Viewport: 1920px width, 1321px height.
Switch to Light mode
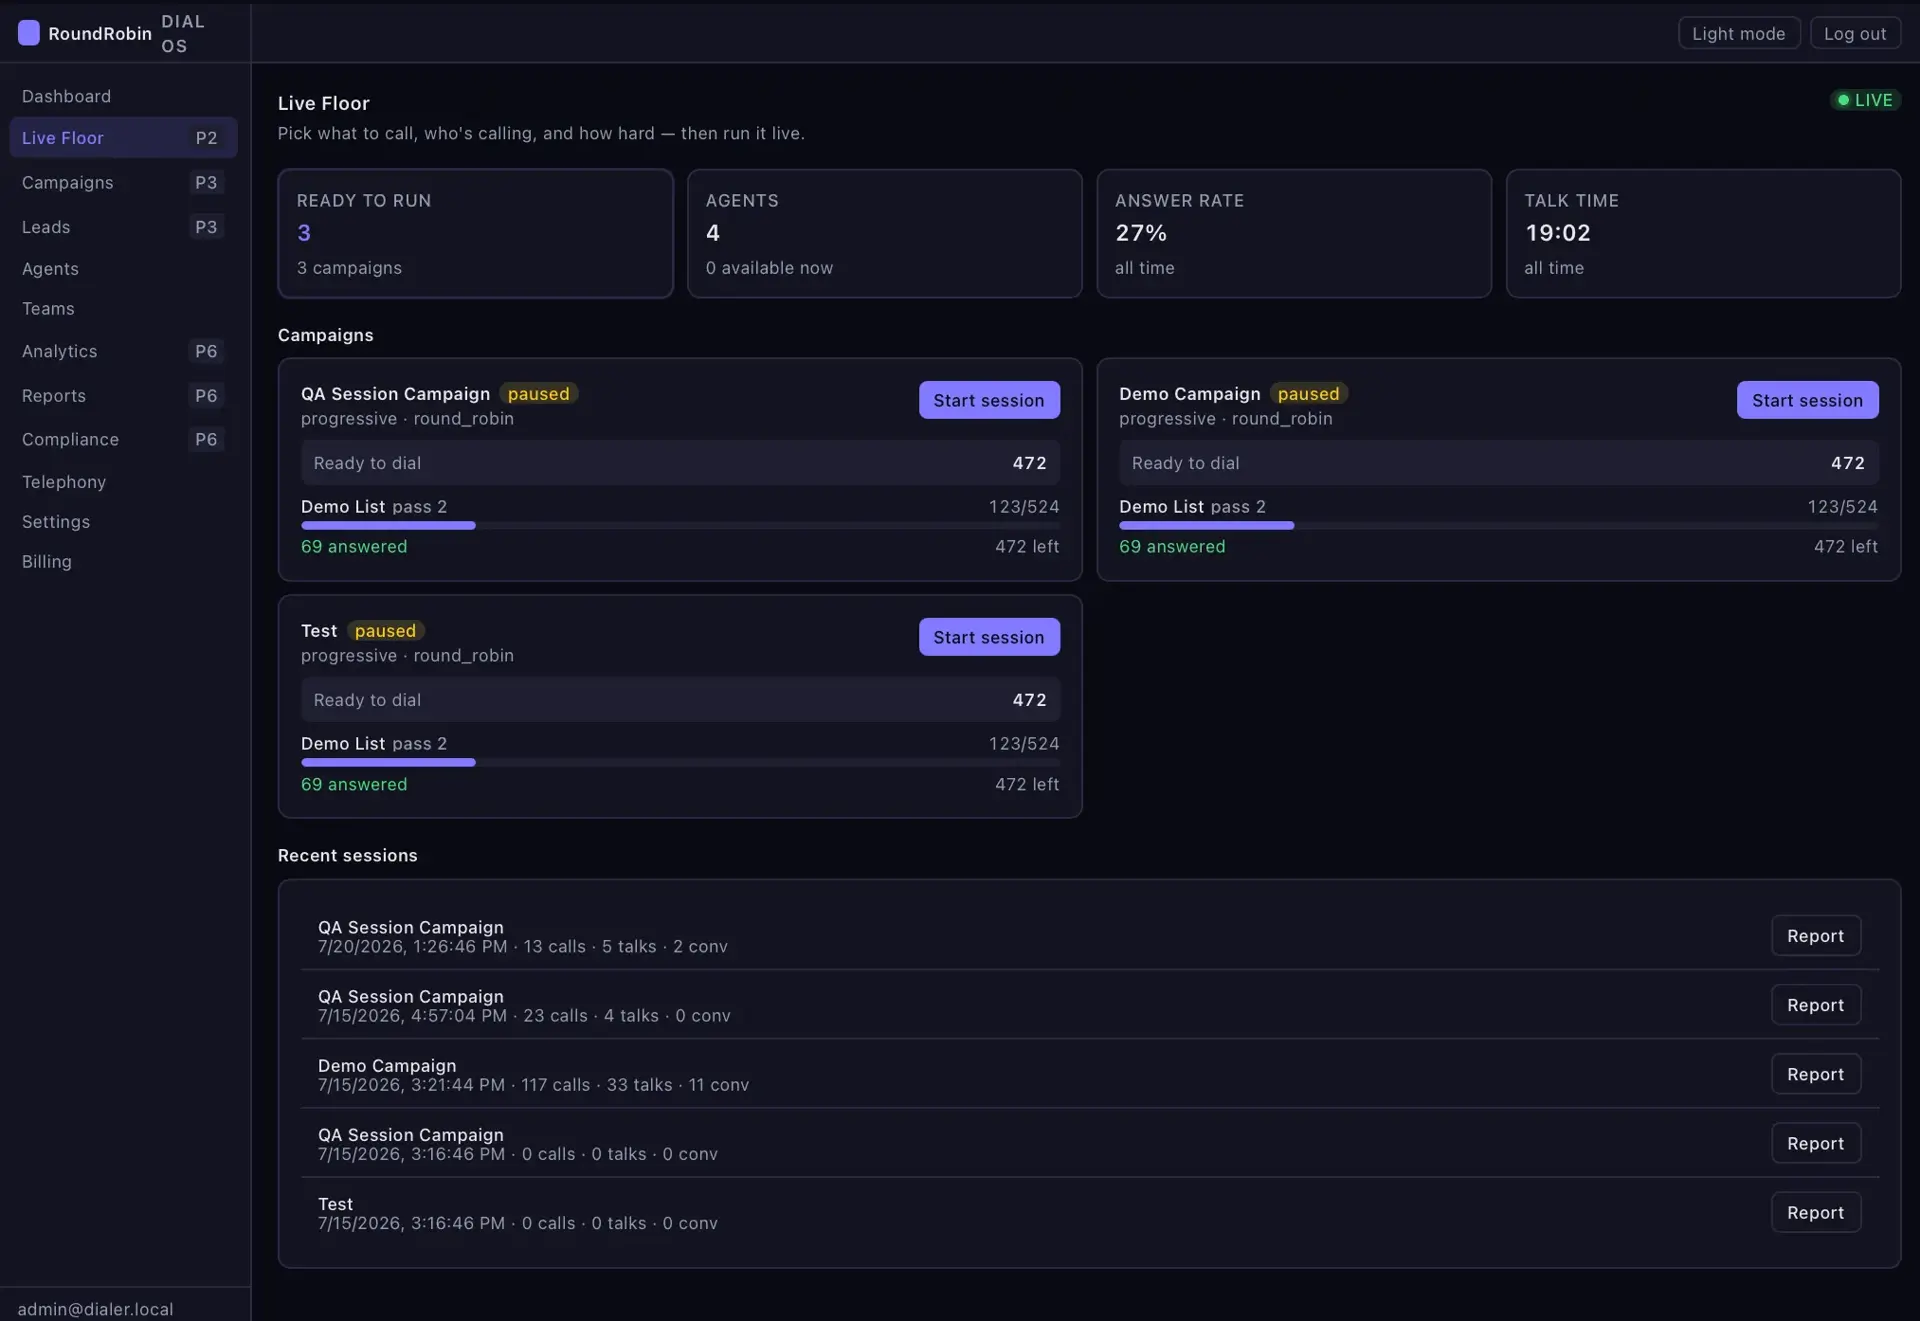(1738, 33)
